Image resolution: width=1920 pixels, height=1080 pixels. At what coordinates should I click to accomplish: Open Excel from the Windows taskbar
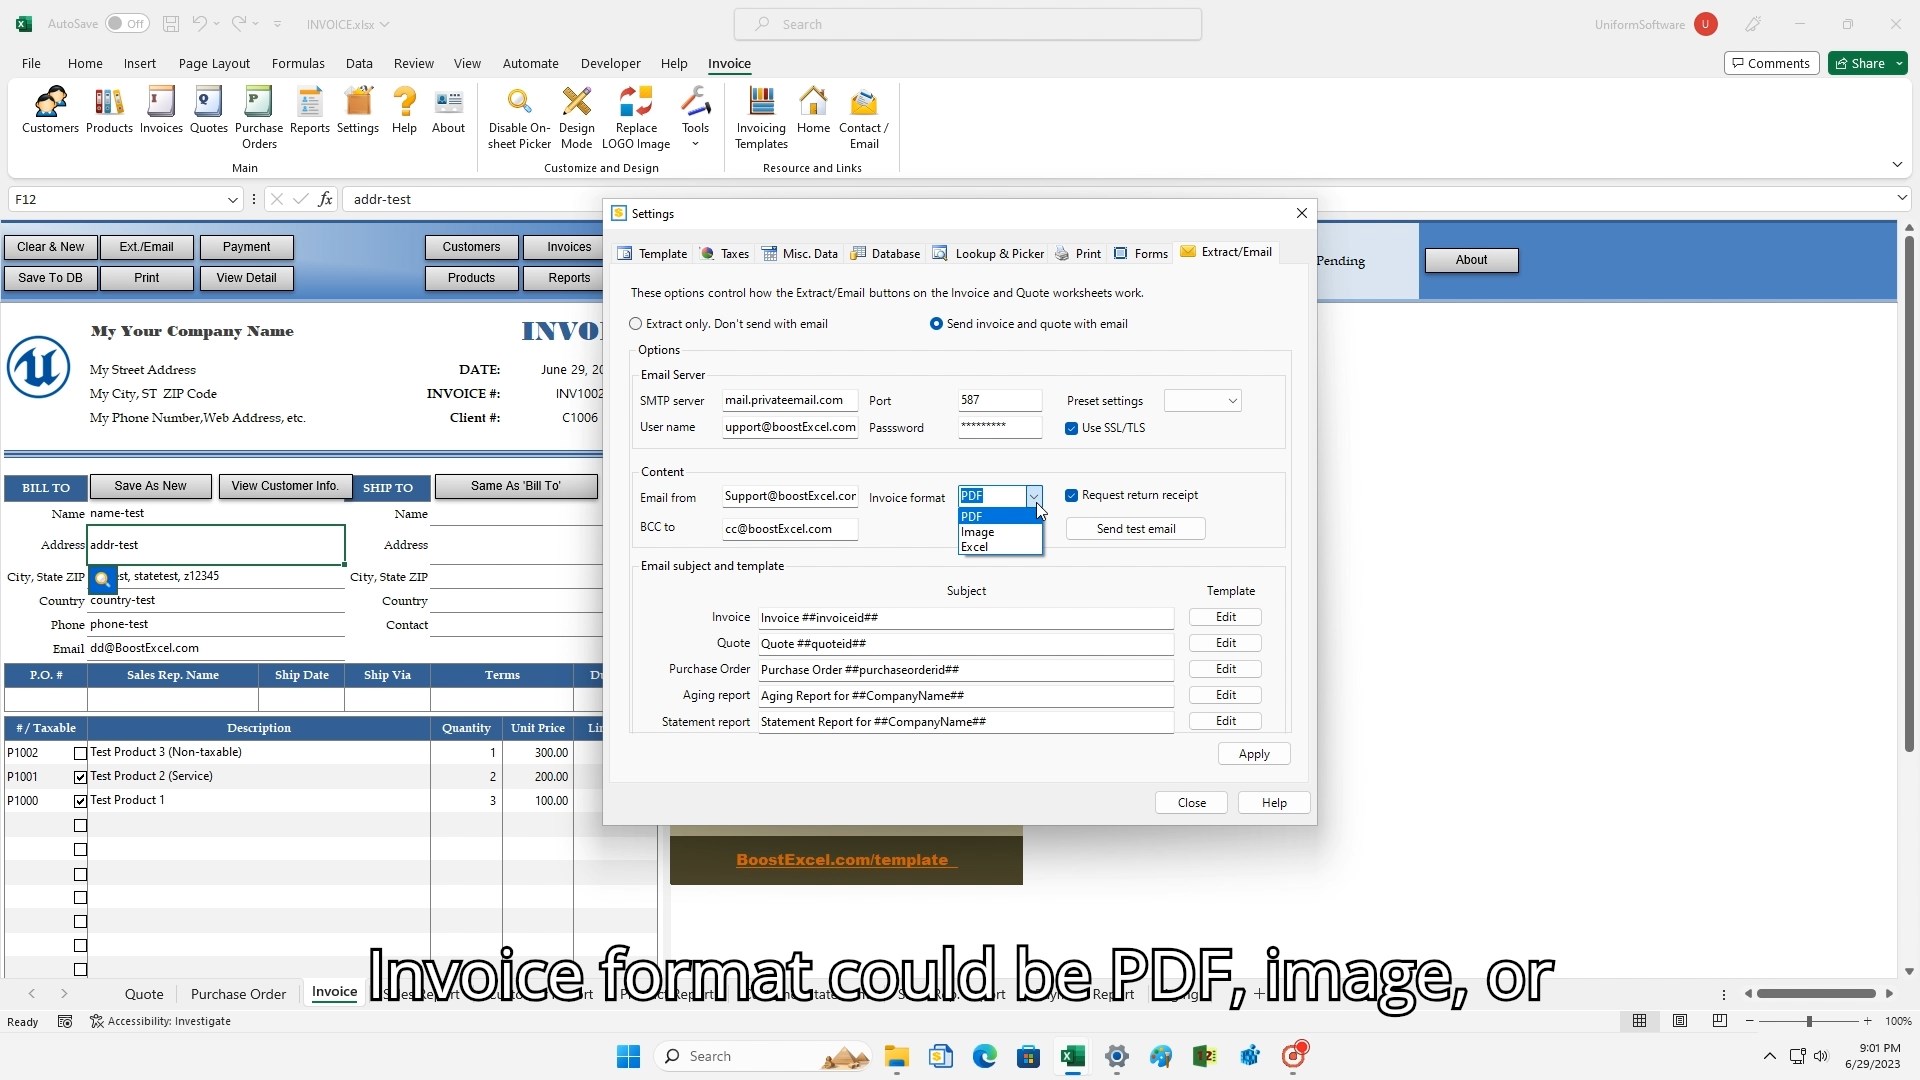click(x=1072, y=1056)
